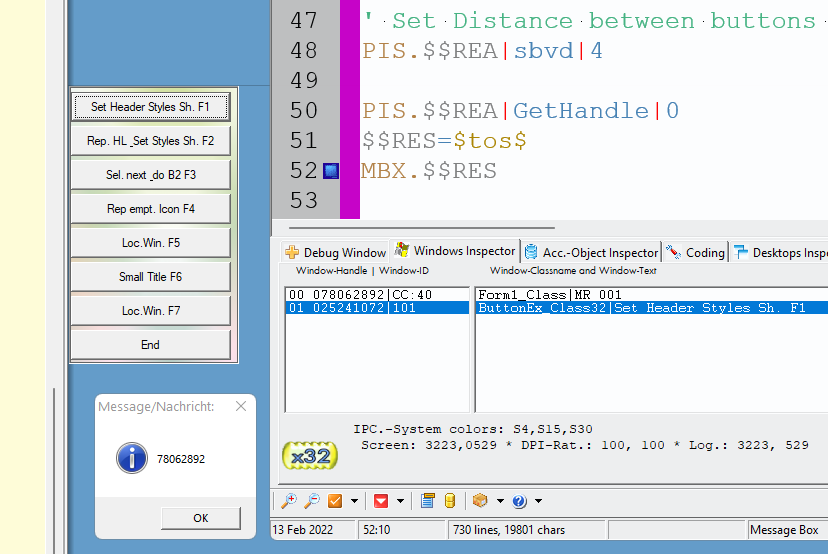Screen dimensions: 828x554
Task: Click the zoom in magnifier icon
Action: point(288,501)
